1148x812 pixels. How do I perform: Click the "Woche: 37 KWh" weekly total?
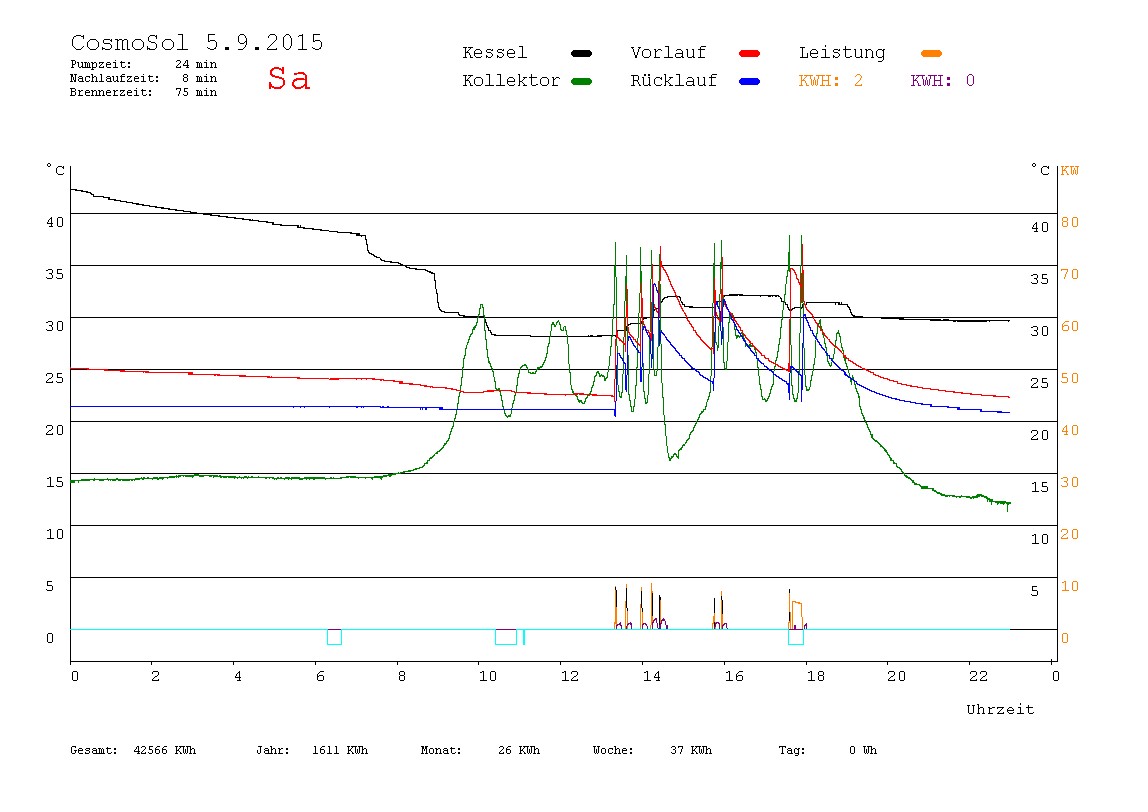pos(652,750)
